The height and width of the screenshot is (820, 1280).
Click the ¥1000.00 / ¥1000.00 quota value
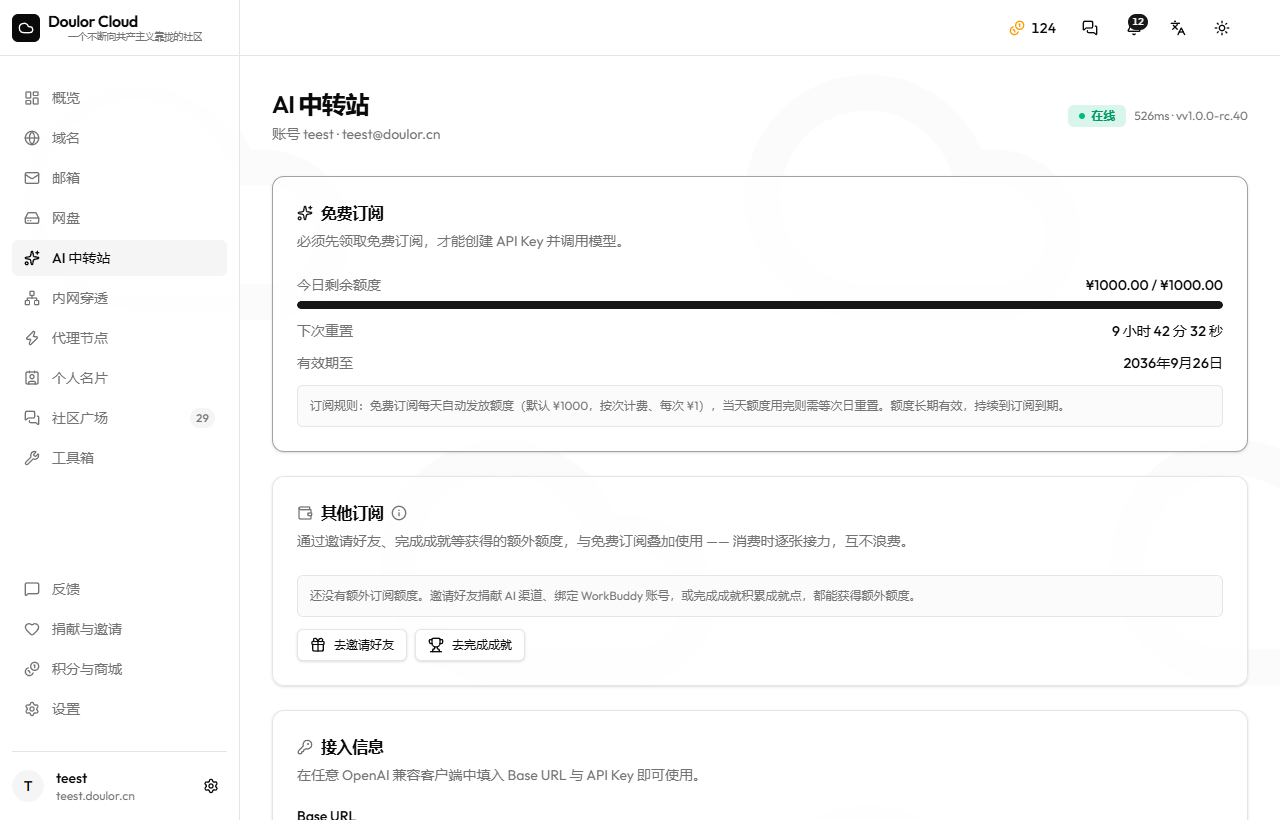click(x=1154, y=285)
